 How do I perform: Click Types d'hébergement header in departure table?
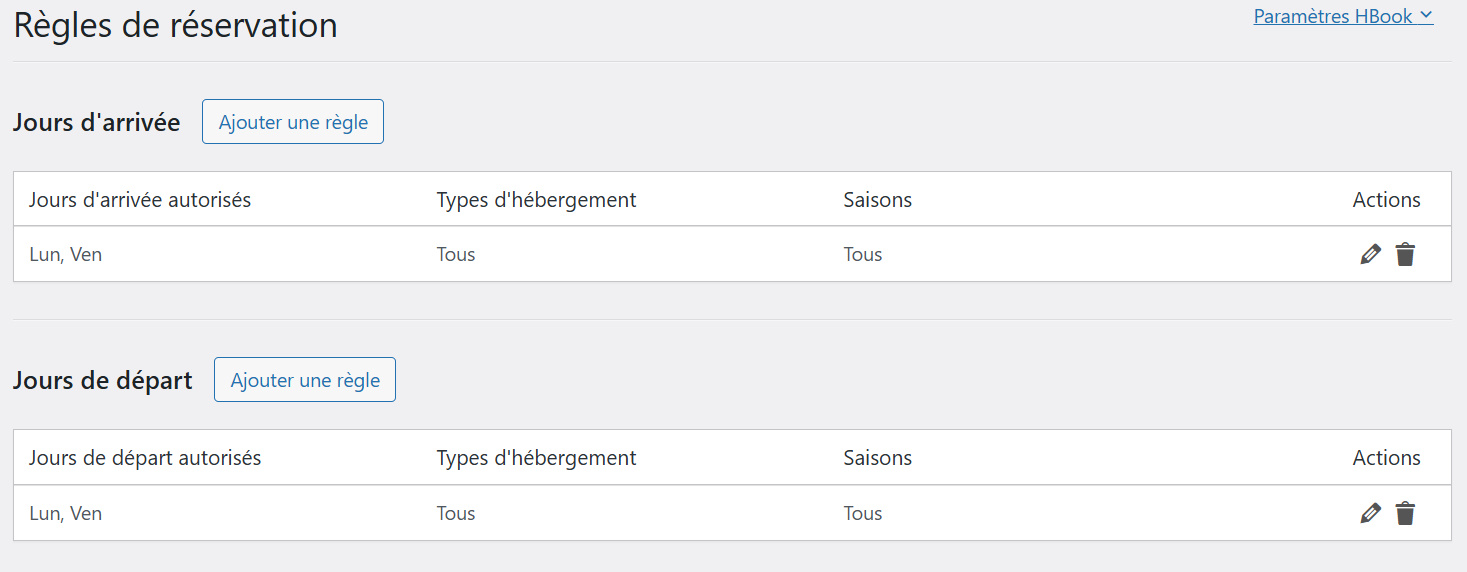[x=536, y=458]
